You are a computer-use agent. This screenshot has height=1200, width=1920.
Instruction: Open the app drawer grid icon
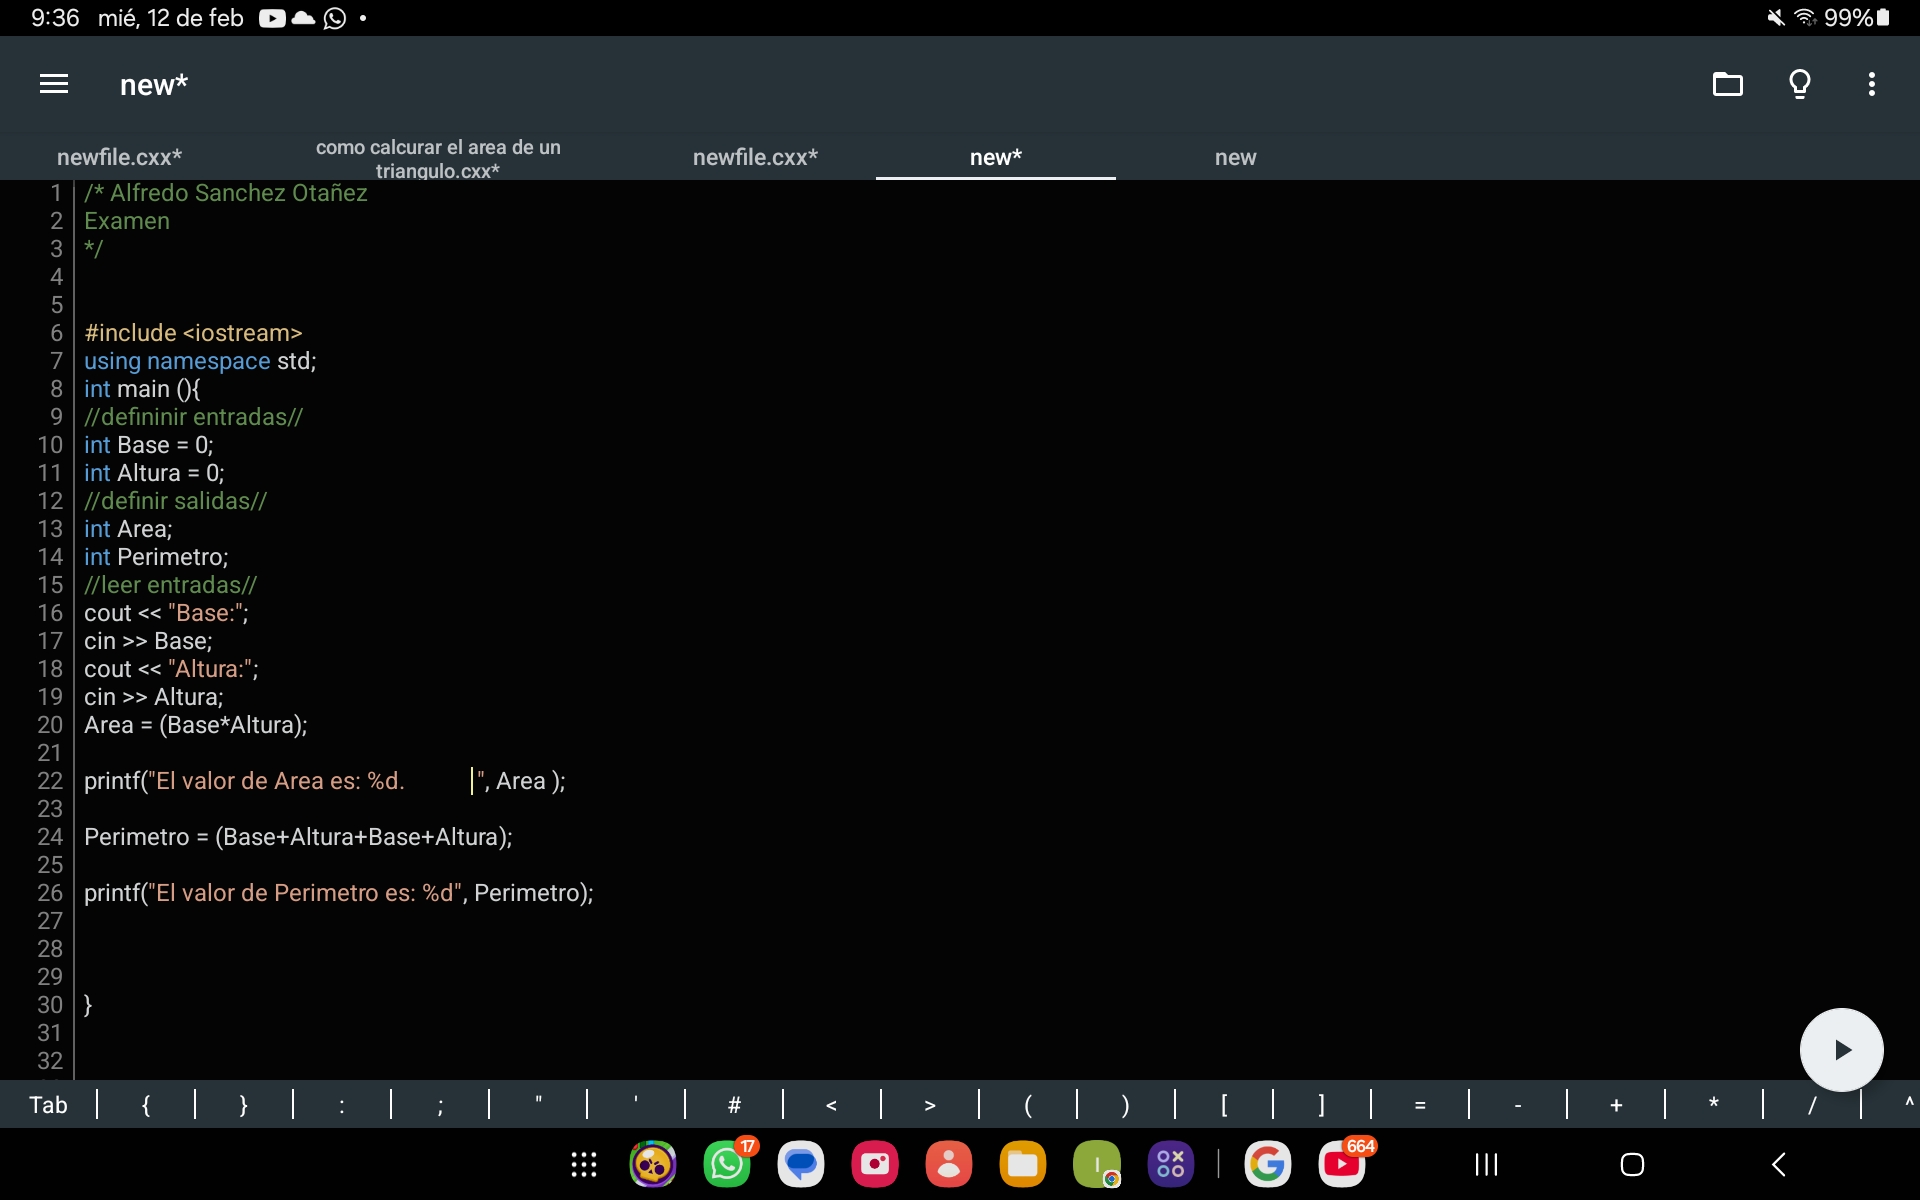point(584,1164)
